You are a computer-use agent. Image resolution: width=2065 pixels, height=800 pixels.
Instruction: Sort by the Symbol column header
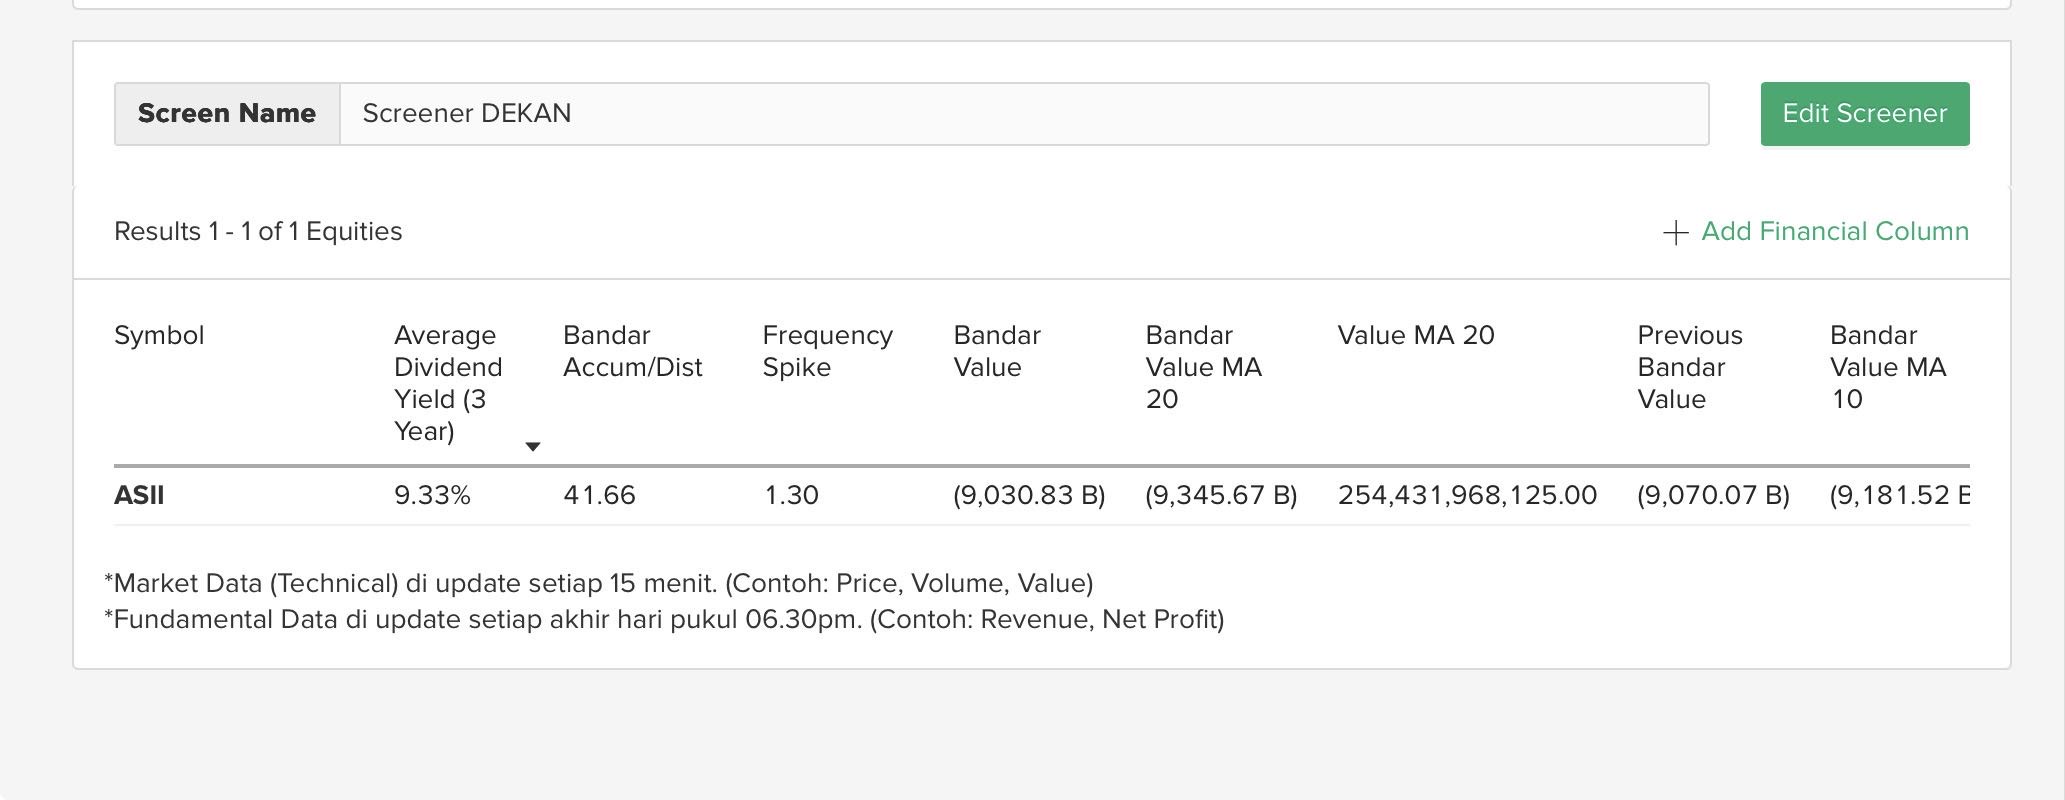click(159, 335)
